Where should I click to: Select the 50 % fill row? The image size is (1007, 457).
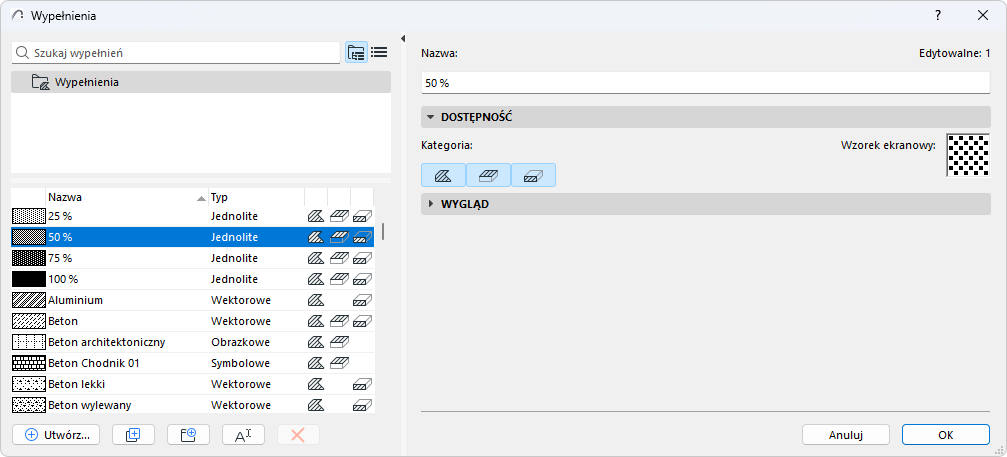tap(193, 237)
